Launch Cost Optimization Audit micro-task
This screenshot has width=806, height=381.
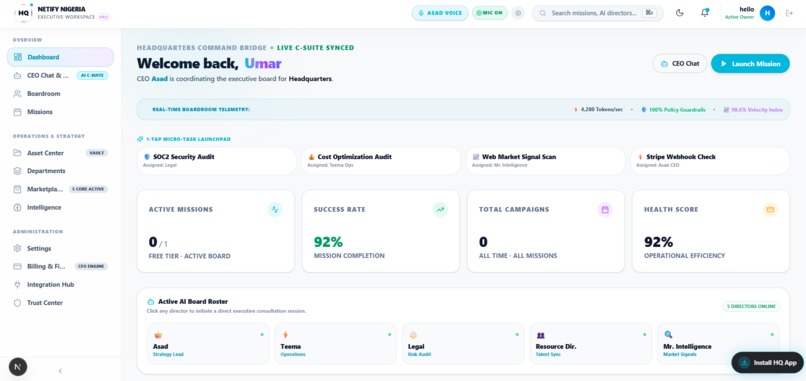point(381,160)
